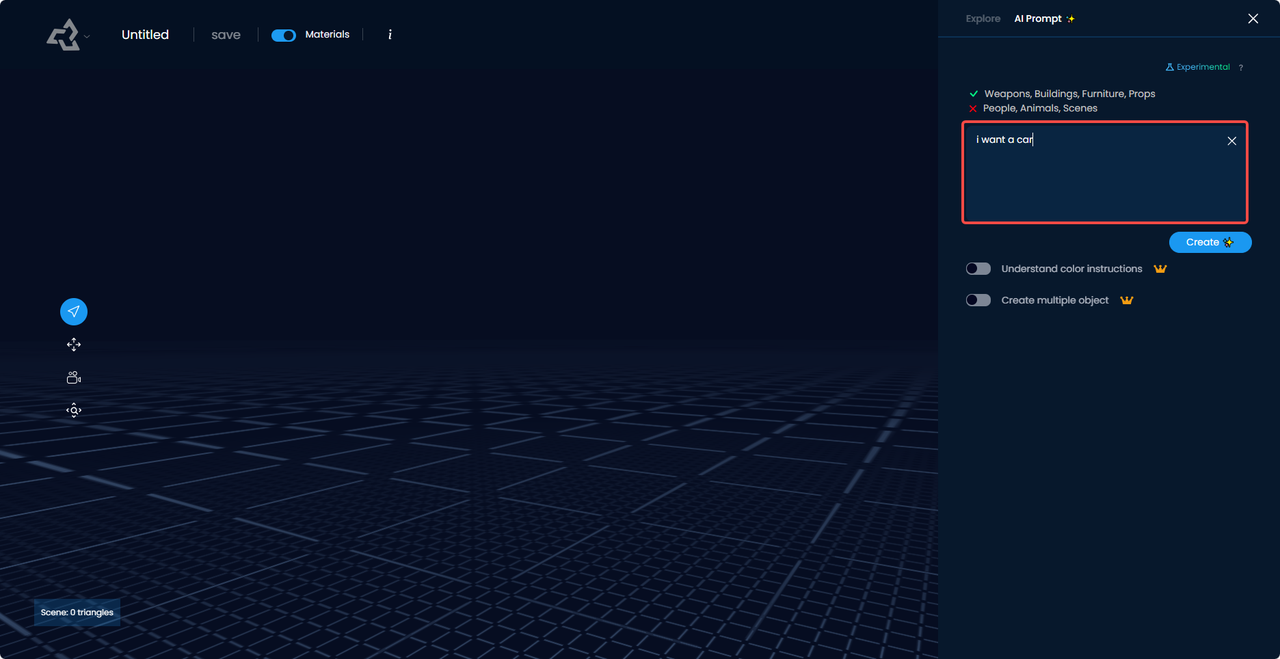Click the save button

(x=226, y=35)
